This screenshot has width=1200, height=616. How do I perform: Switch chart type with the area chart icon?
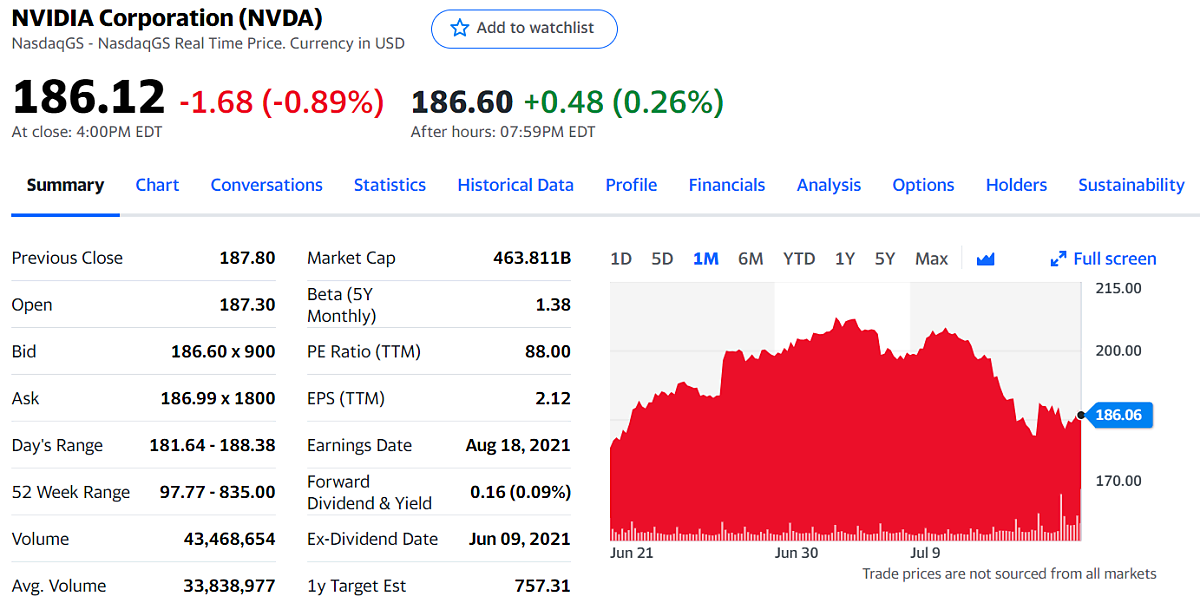coord(985,259)
